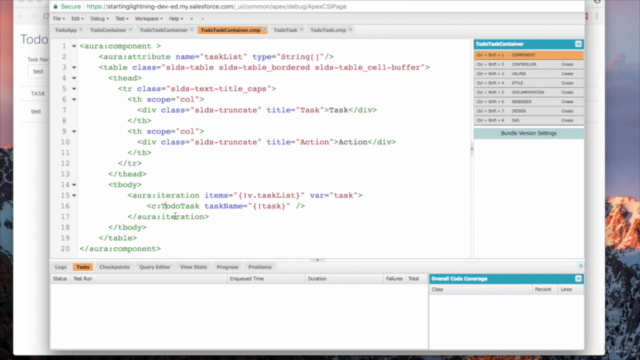Open the Workspace menu
This screenshot has width=640, height=360.
click(149, 19)
